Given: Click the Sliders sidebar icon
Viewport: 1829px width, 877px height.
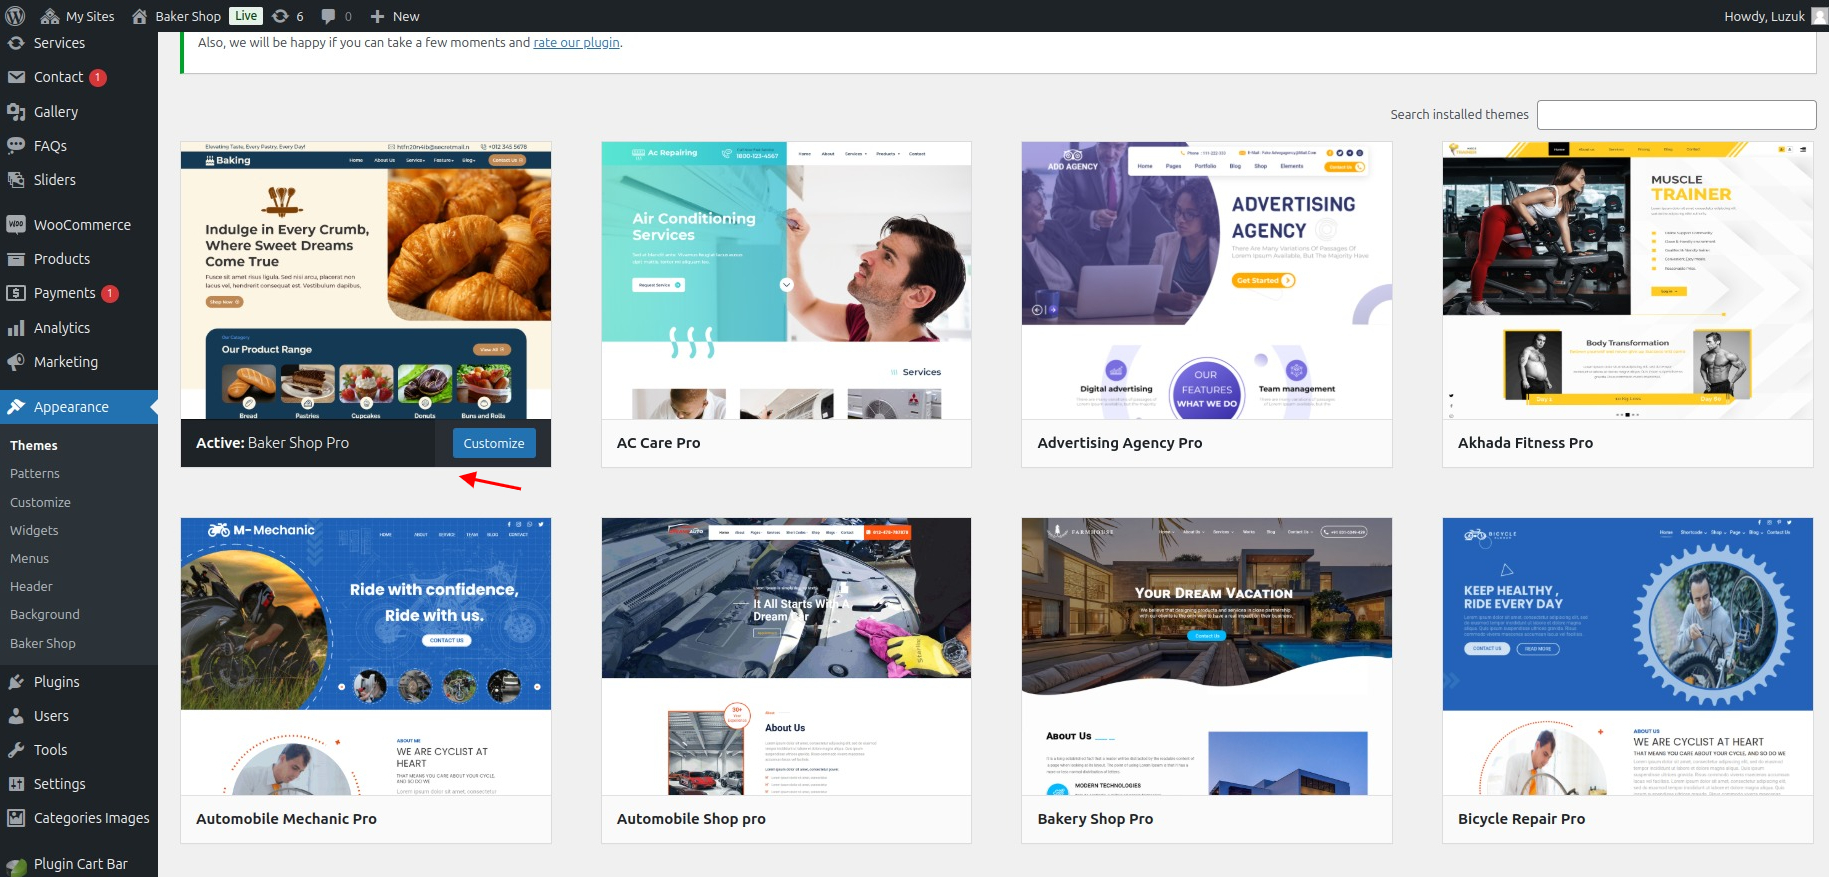Looking at the screenshot, I should [16, 180].
